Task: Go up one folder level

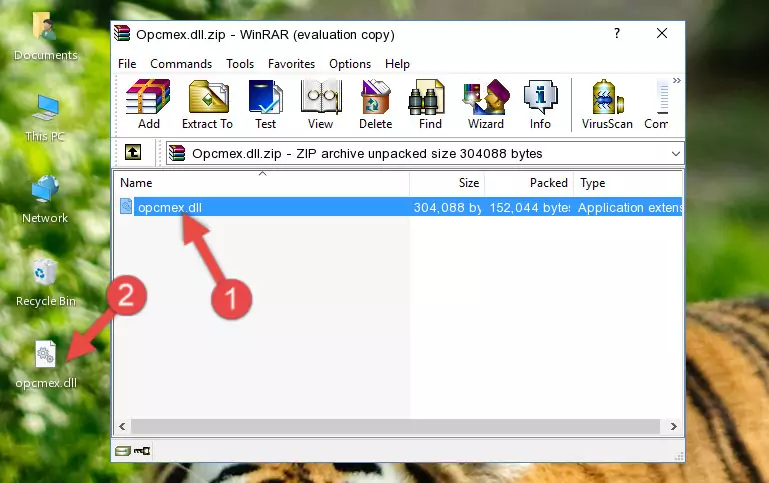Action: [x=133, y=153]
